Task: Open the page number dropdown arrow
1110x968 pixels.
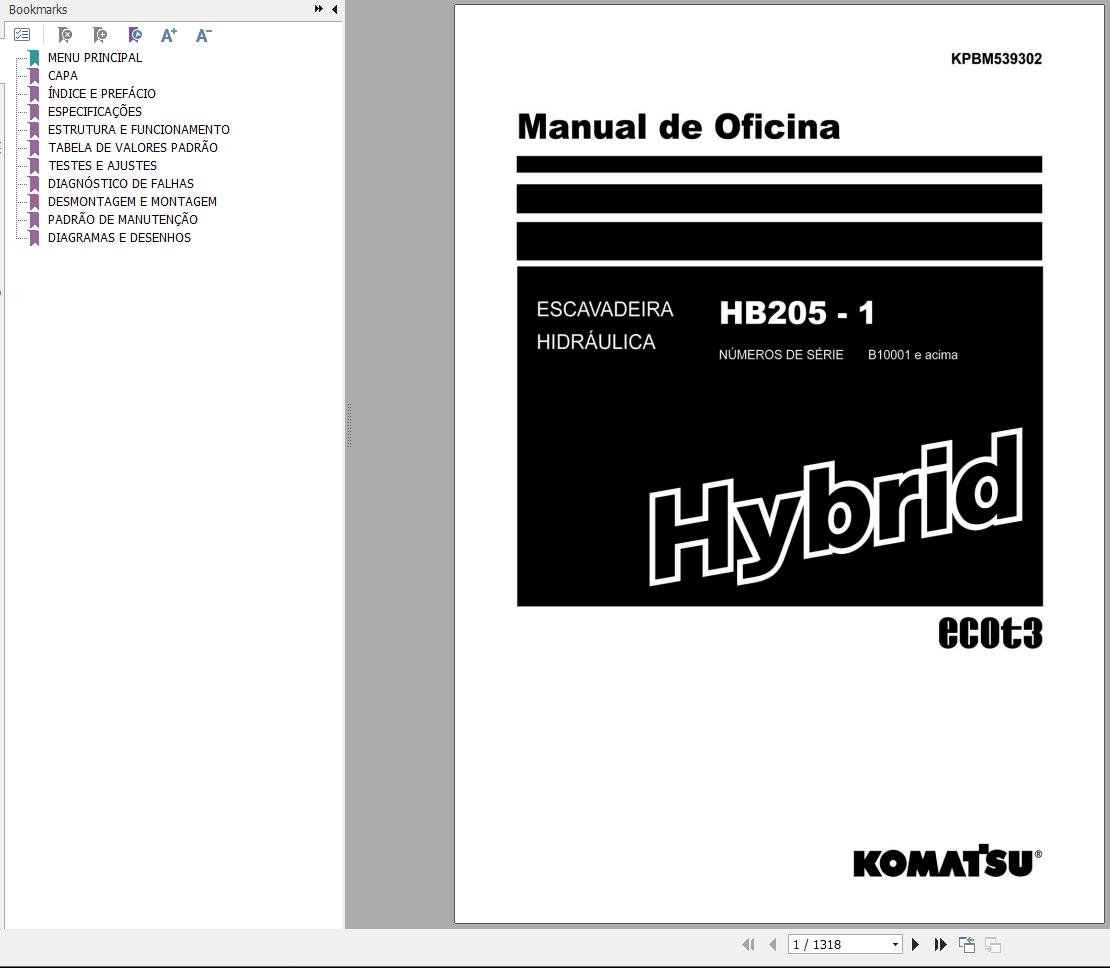Action: click(x=896, y=944)
